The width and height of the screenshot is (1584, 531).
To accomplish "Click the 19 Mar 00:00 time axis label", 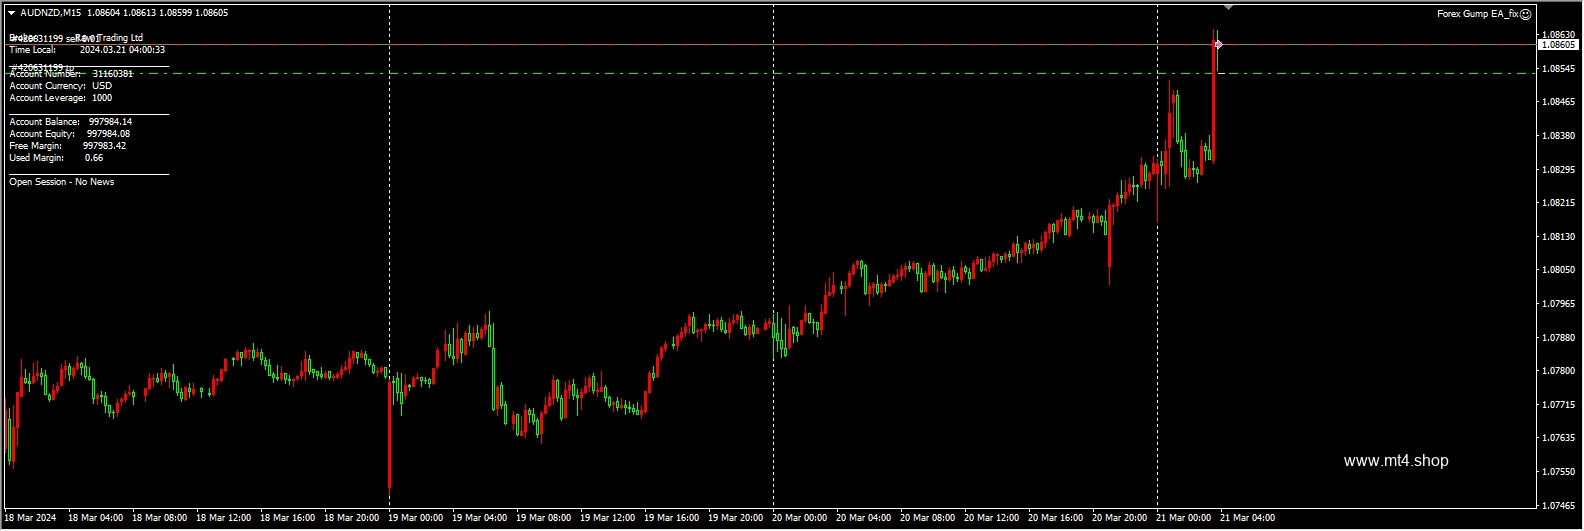I will pos(416,518).
